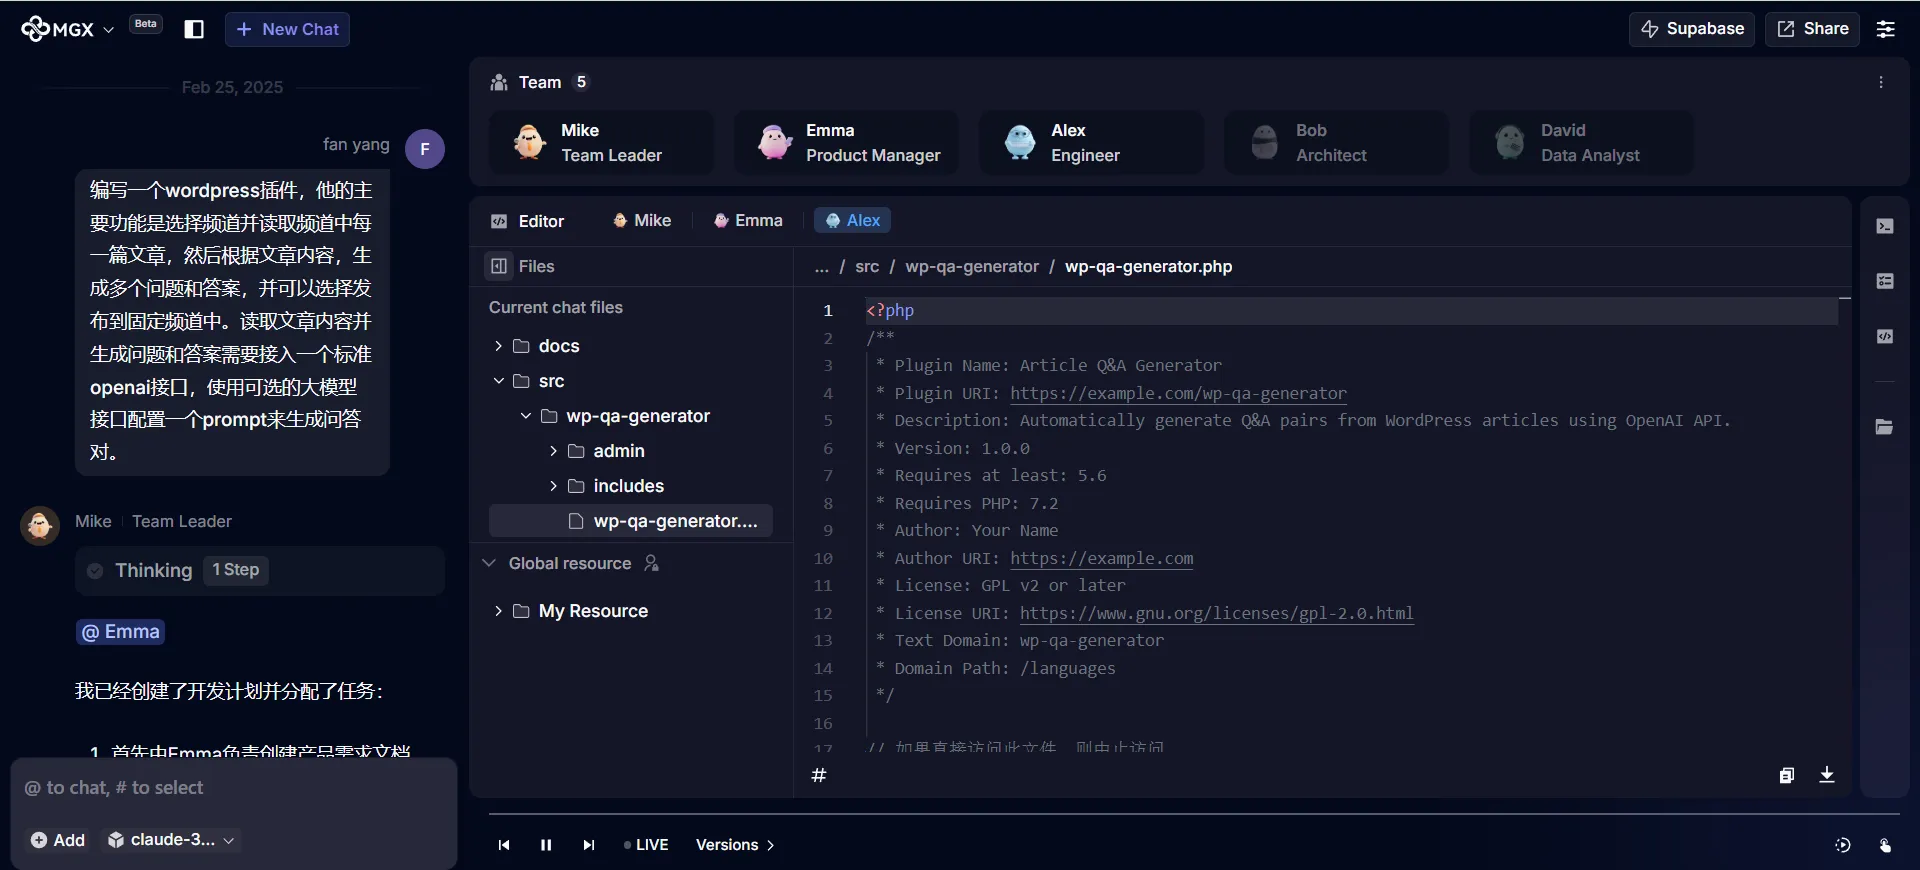Select the Bob Architect card
The height and width of the screenshot is (870, 1920).
[x=1336, y=142]
